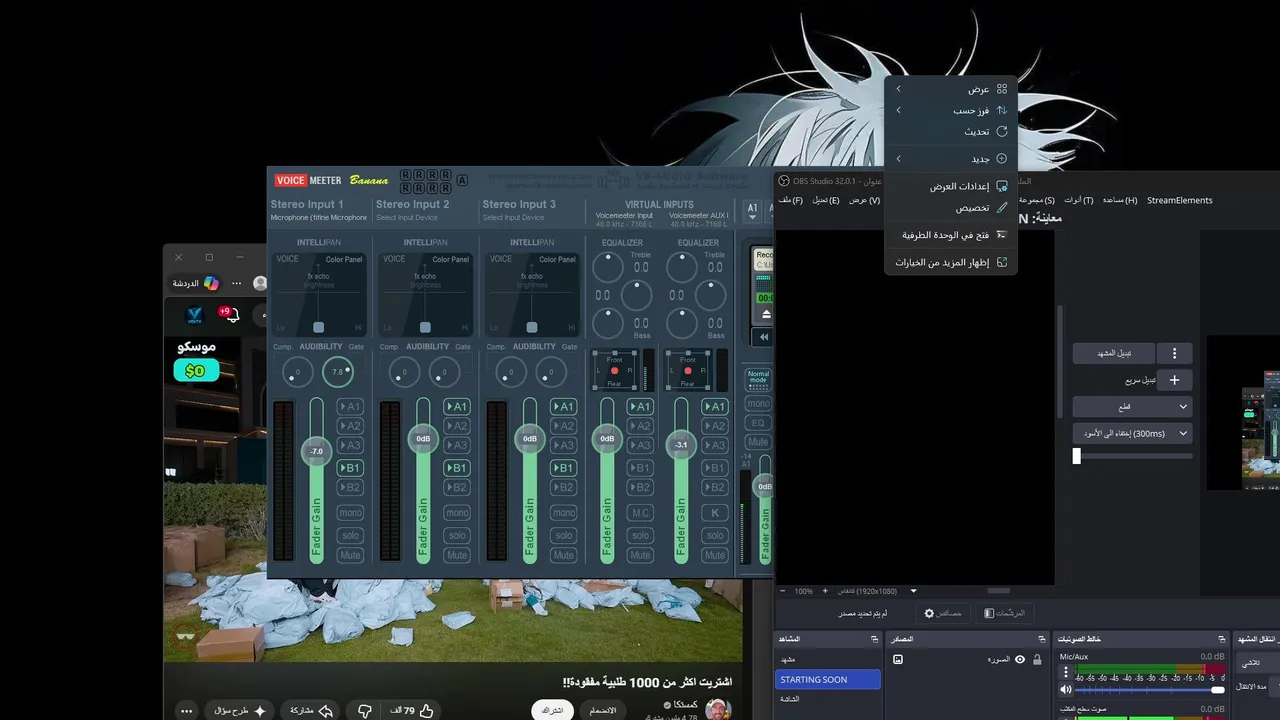Image resolution: width=1280 pixels, height=720 pixels.
Task: Open the OBS transition type dropdown
Action: [x=1132, y=407]
